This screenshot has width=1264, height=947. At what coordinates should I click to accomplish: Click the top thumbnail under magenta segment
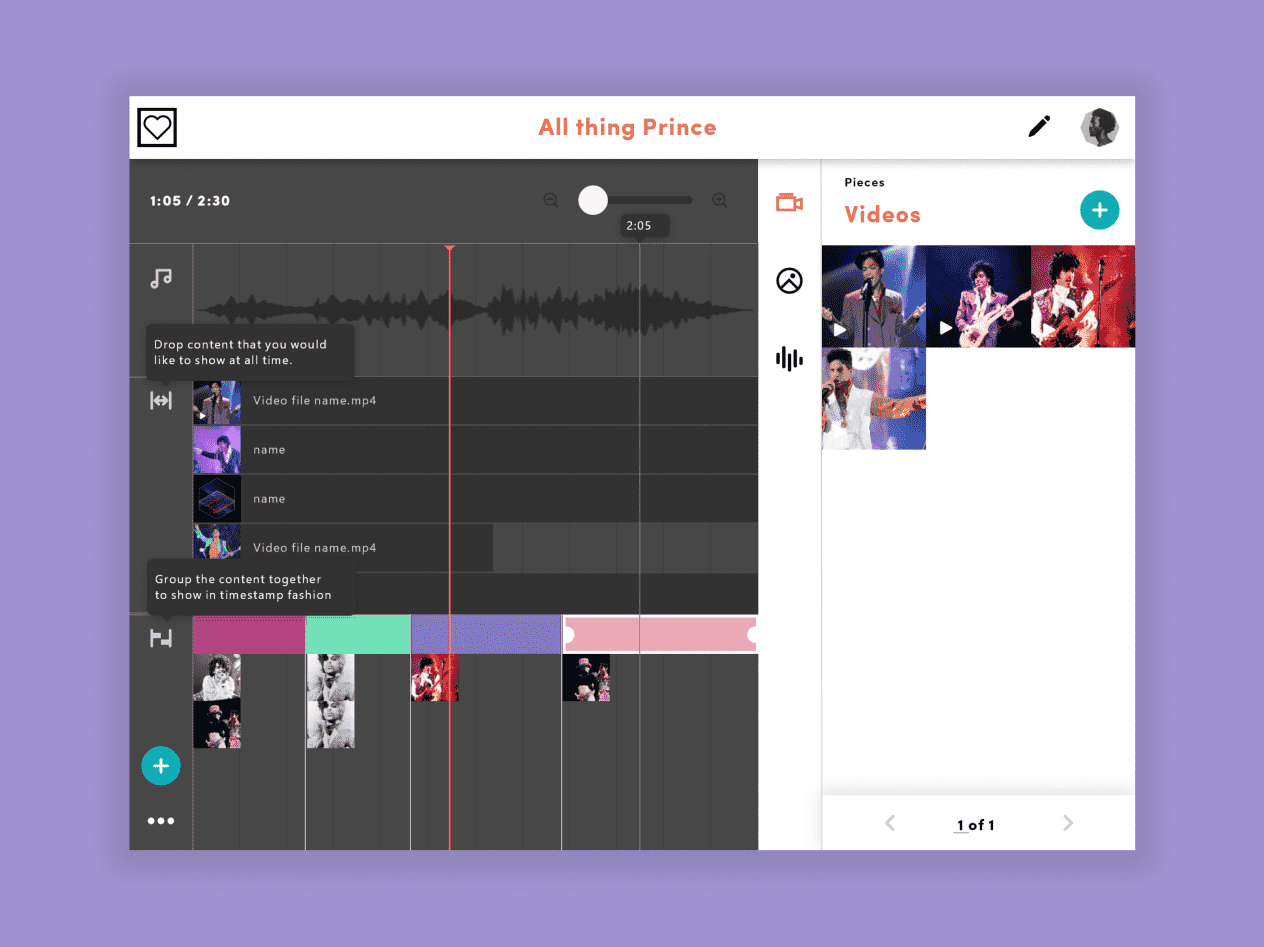pos(217,677)
